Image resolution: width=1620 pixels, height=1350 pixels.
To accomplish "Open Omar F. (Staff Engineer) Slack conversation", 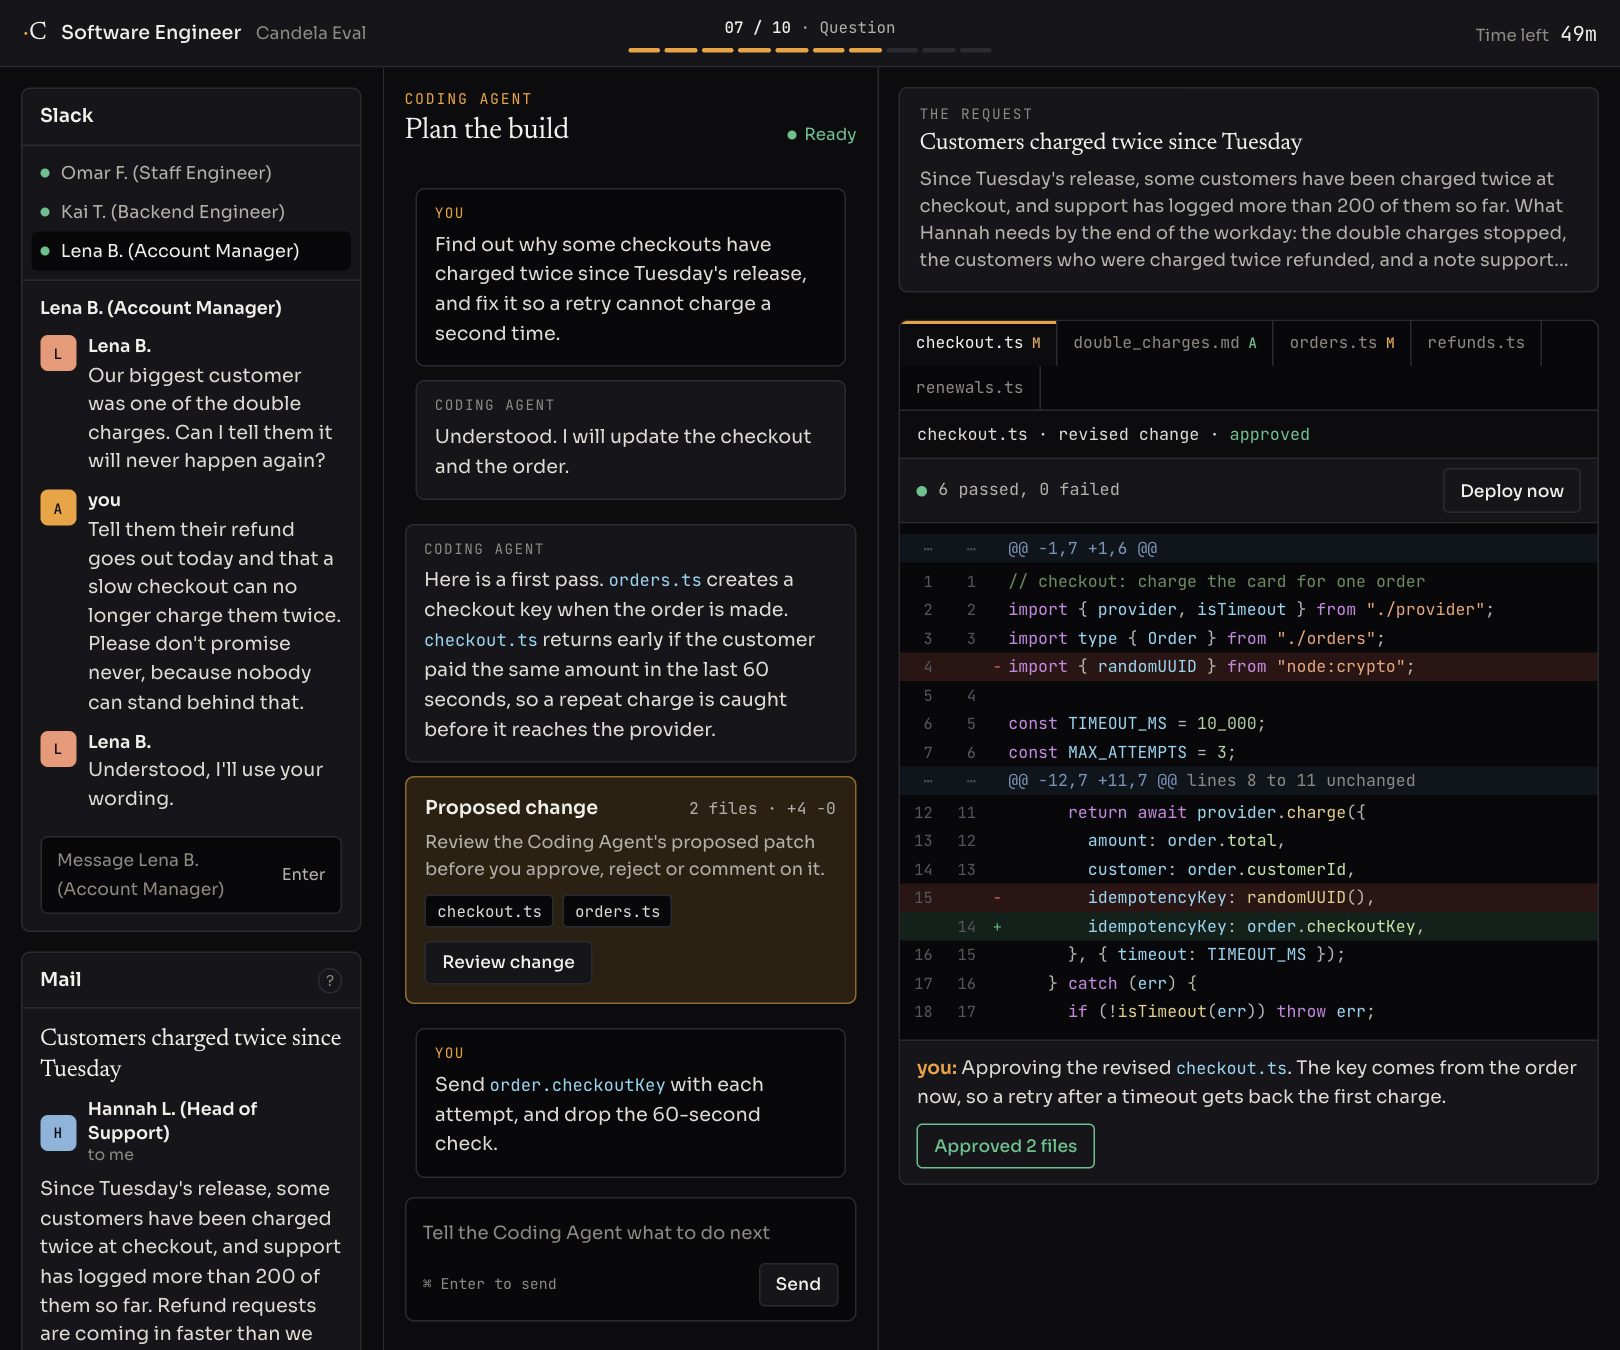I will (191, 173).
